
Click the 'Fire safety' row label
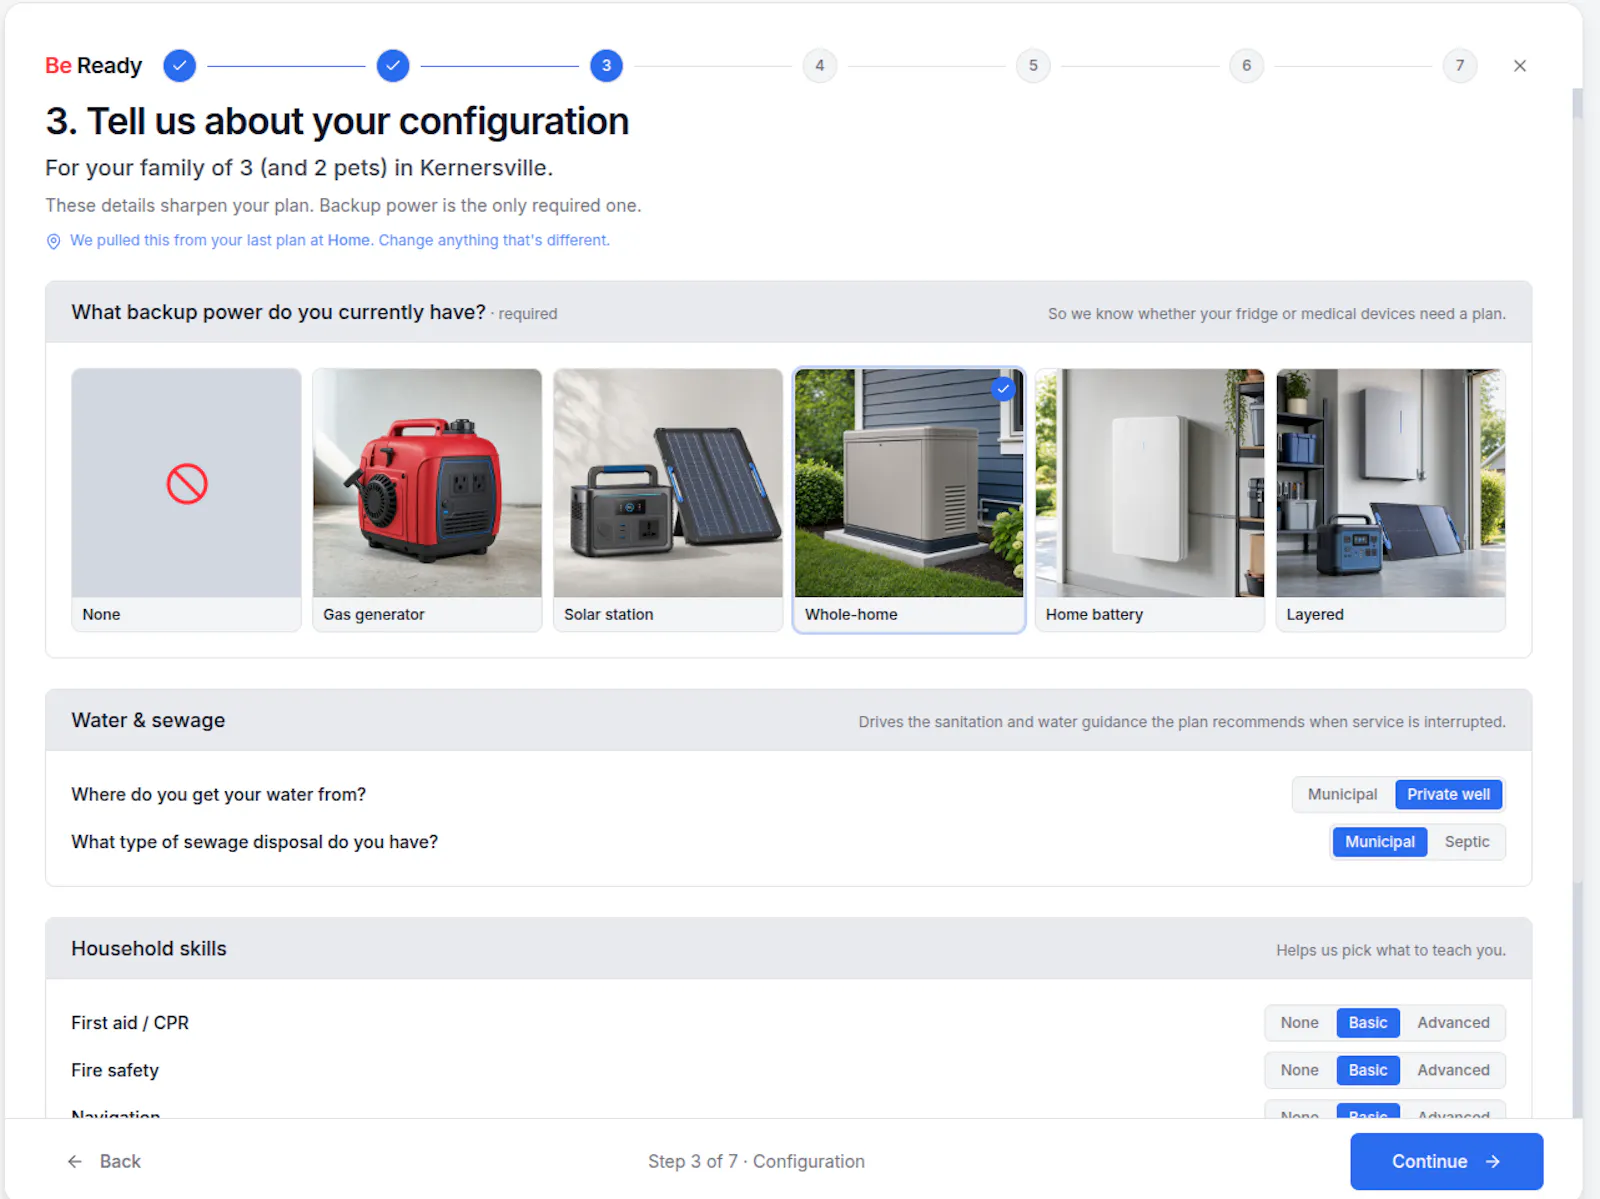coord(115,1070)
